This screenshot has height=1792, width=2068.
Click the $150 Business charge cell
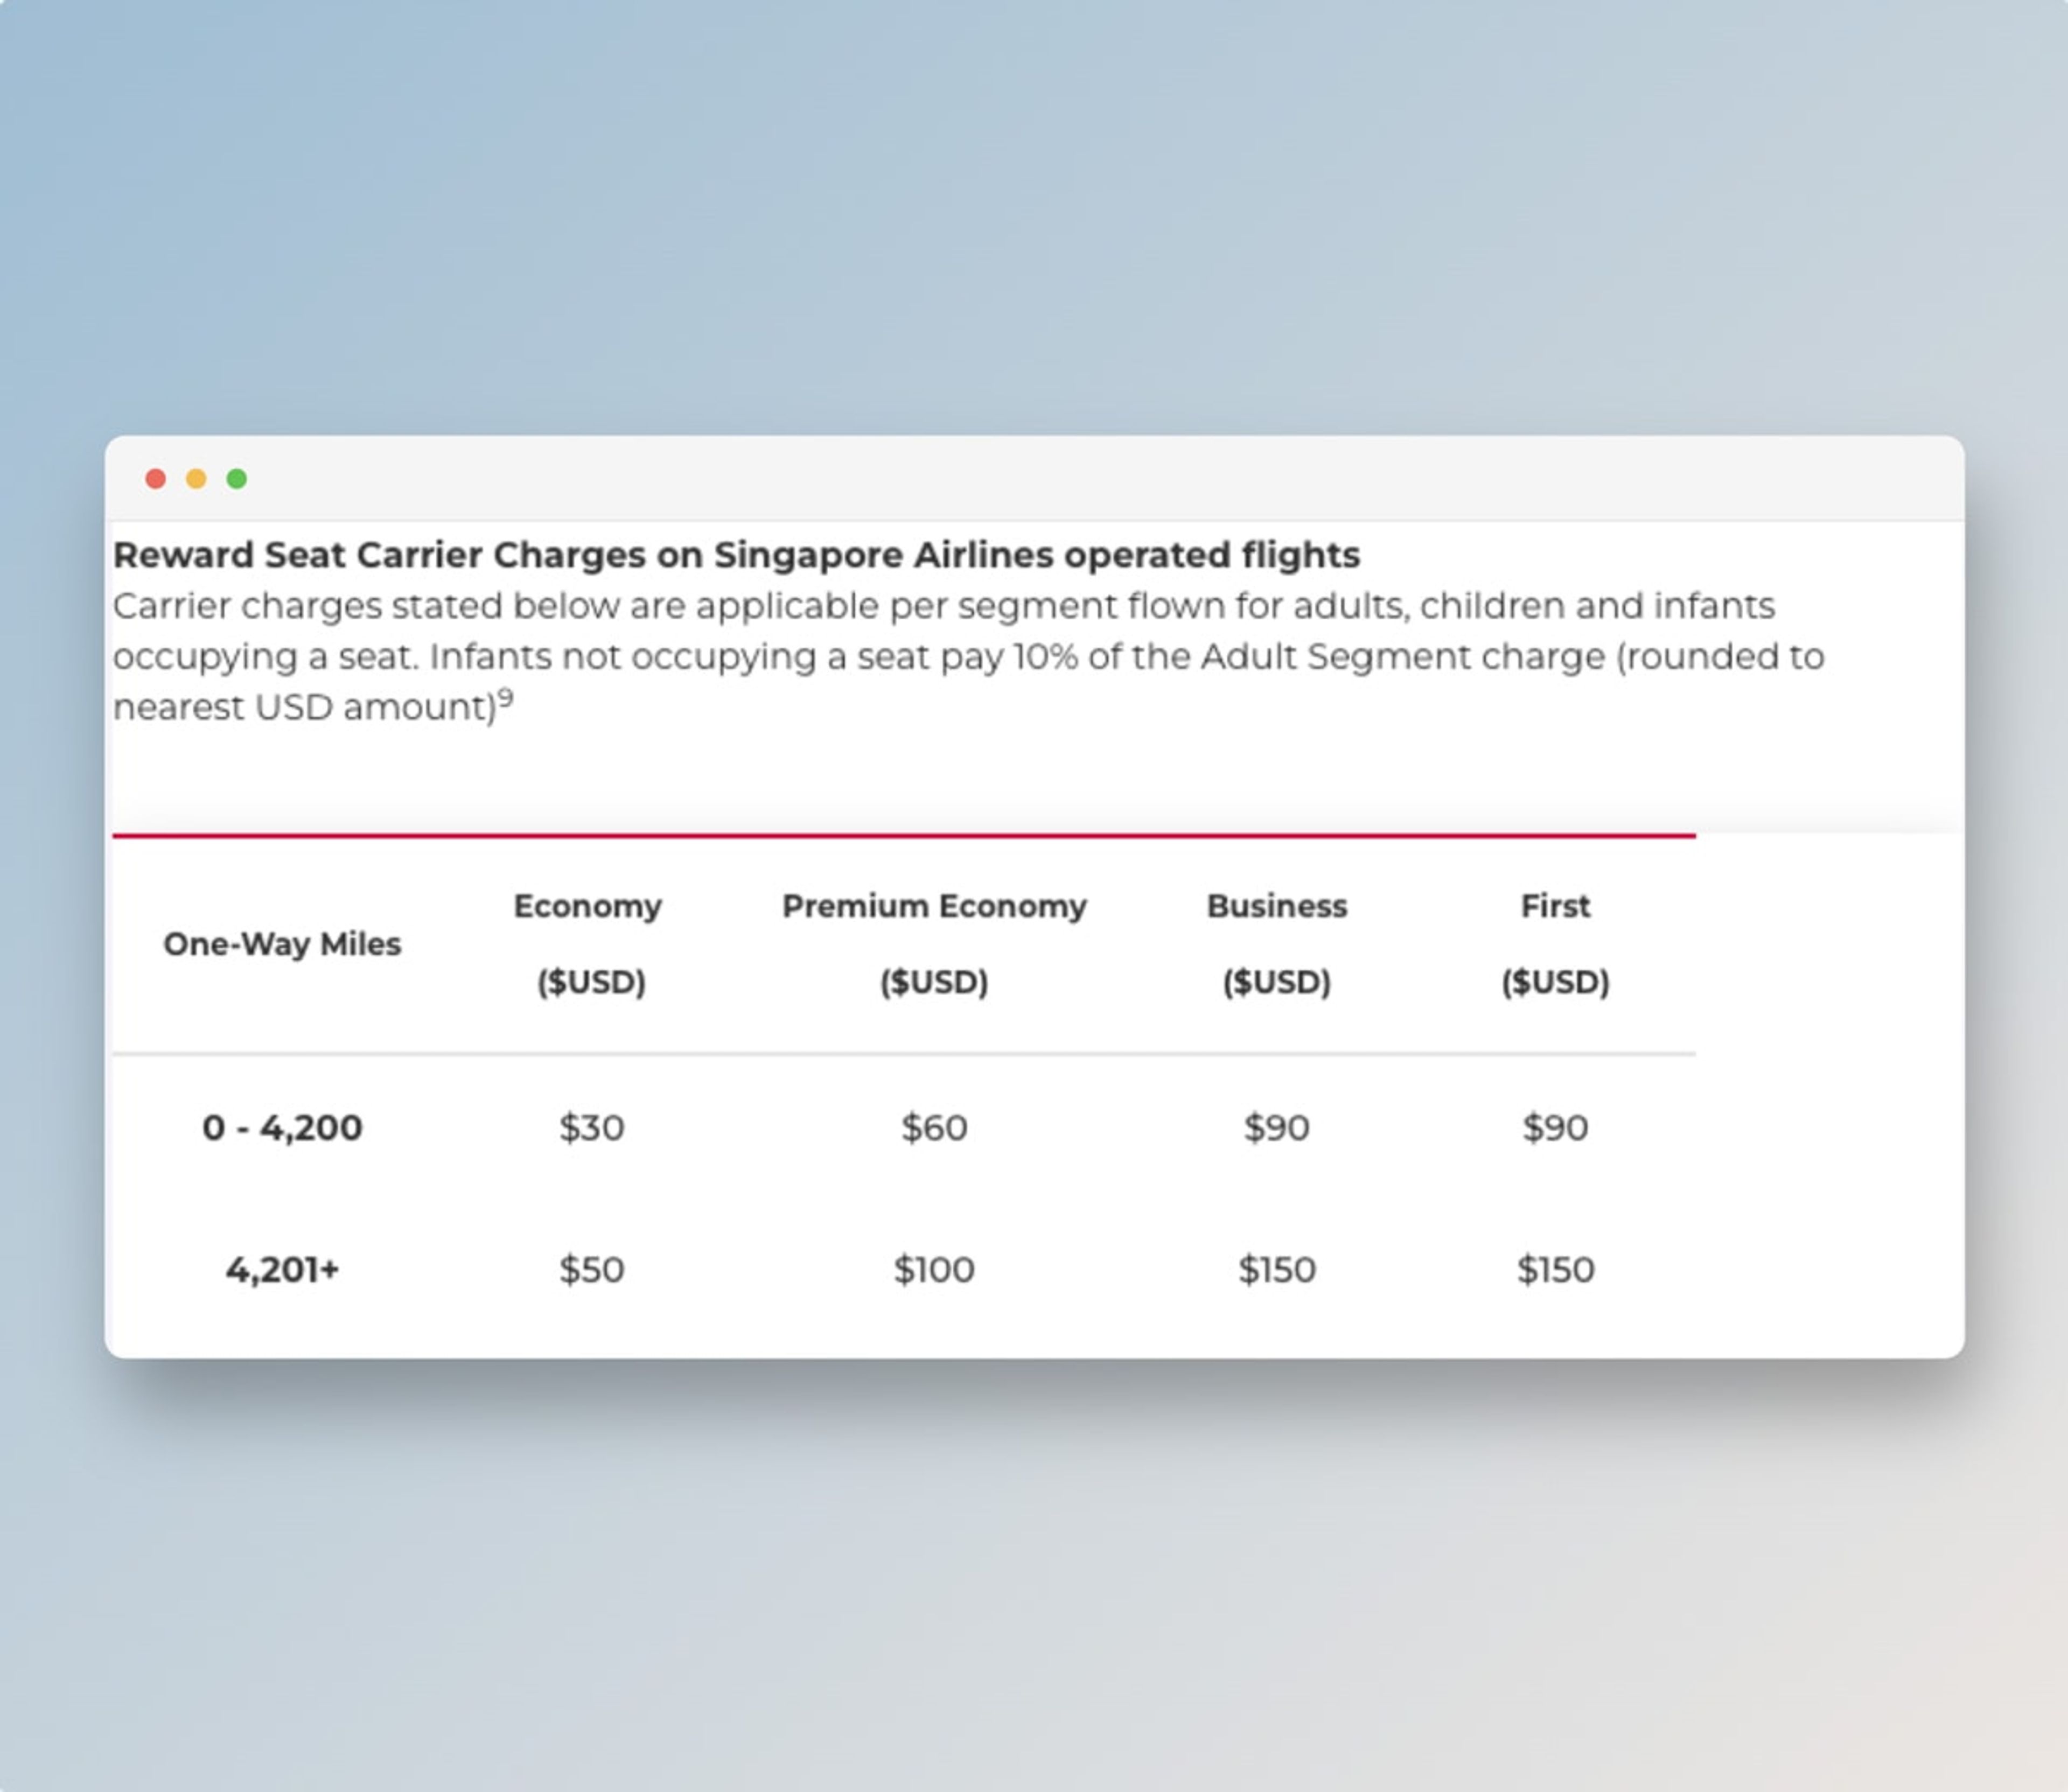click(1276, 1270)
